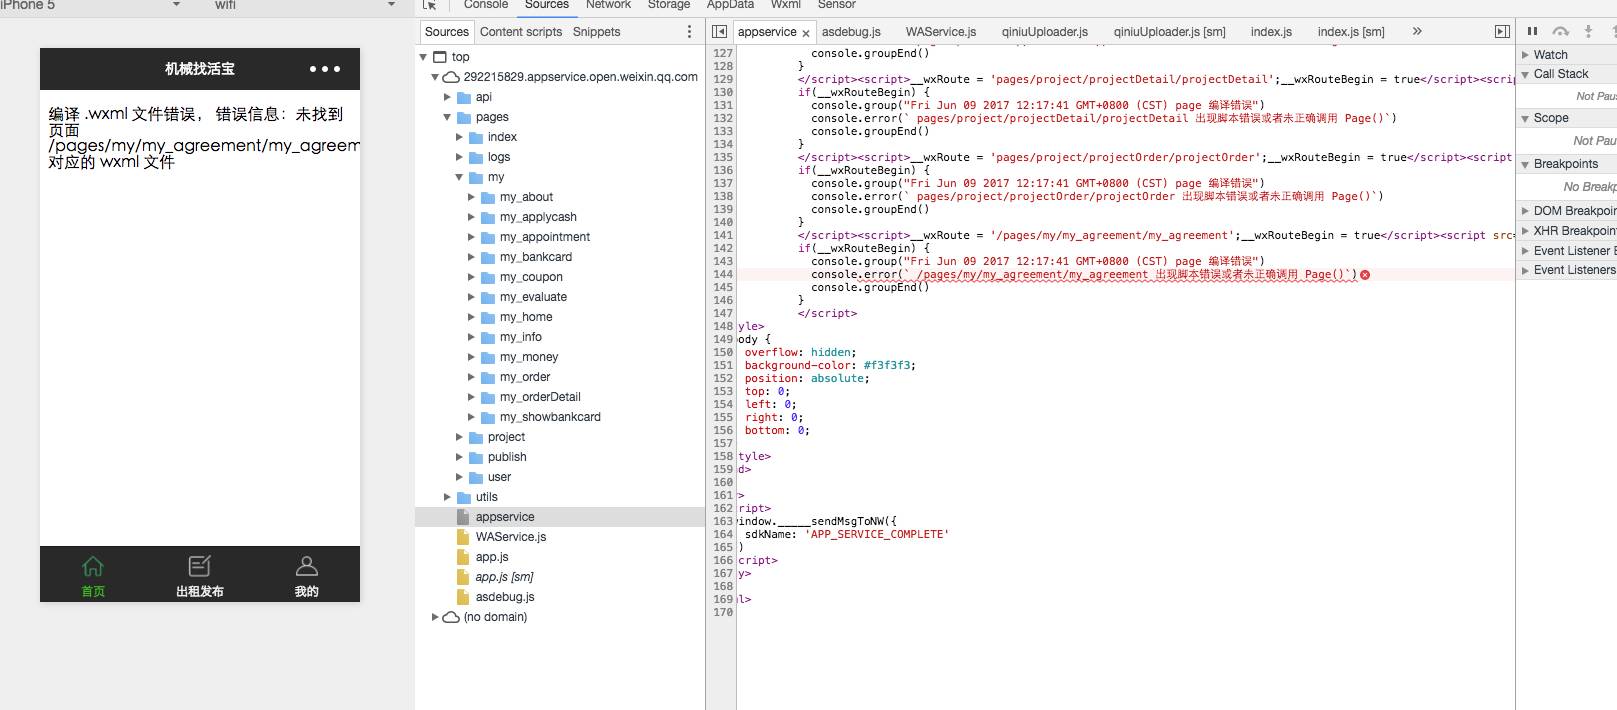This screenshot has width=1617, height=710.
Task: Select the inspect element cursor icon
Action: [x=430, y=5]
